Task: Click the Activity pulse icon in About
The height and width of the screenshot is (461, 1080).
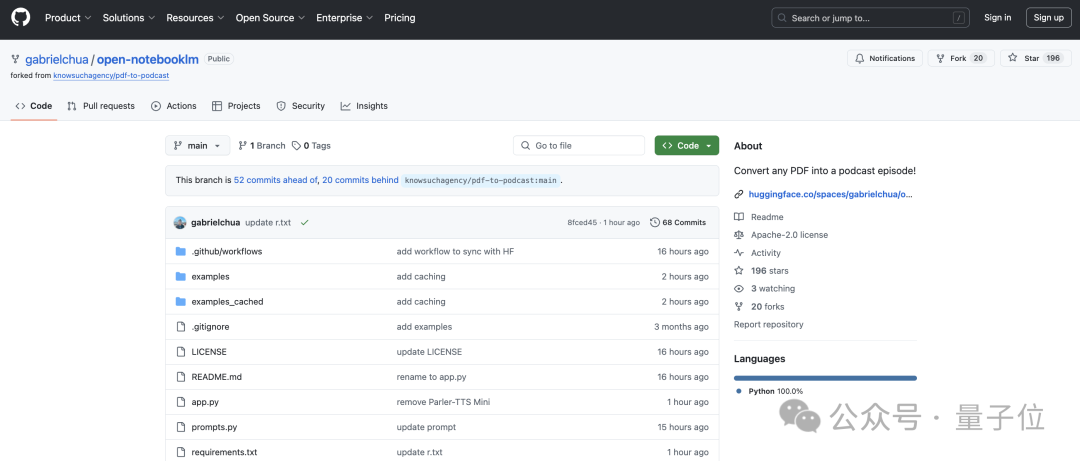Action: (x=739, y=253)
